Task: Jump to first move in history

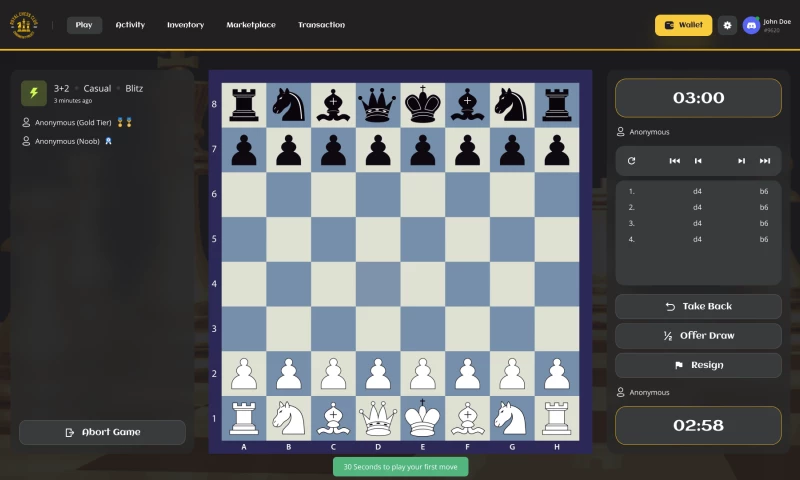Action: click(674, 161)
